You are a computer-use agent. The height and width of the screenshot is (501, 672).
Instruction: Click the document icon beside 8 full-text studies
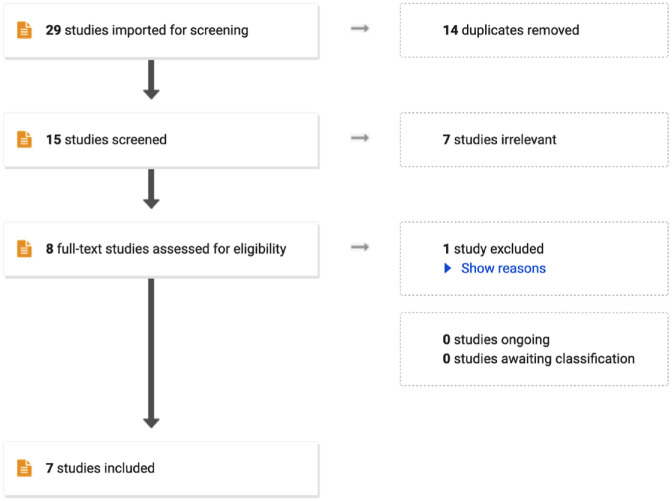pos(25,249)
